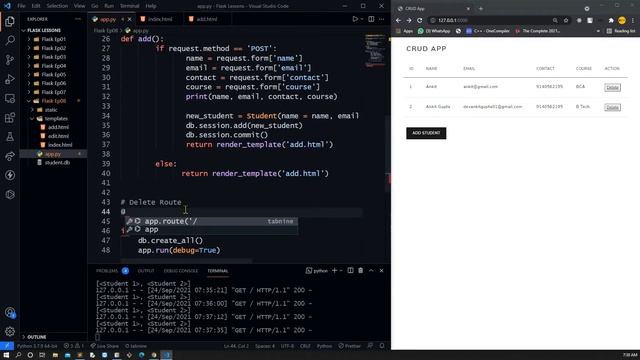Open the Chrome extensions puzzle icon

pos(611,20)
